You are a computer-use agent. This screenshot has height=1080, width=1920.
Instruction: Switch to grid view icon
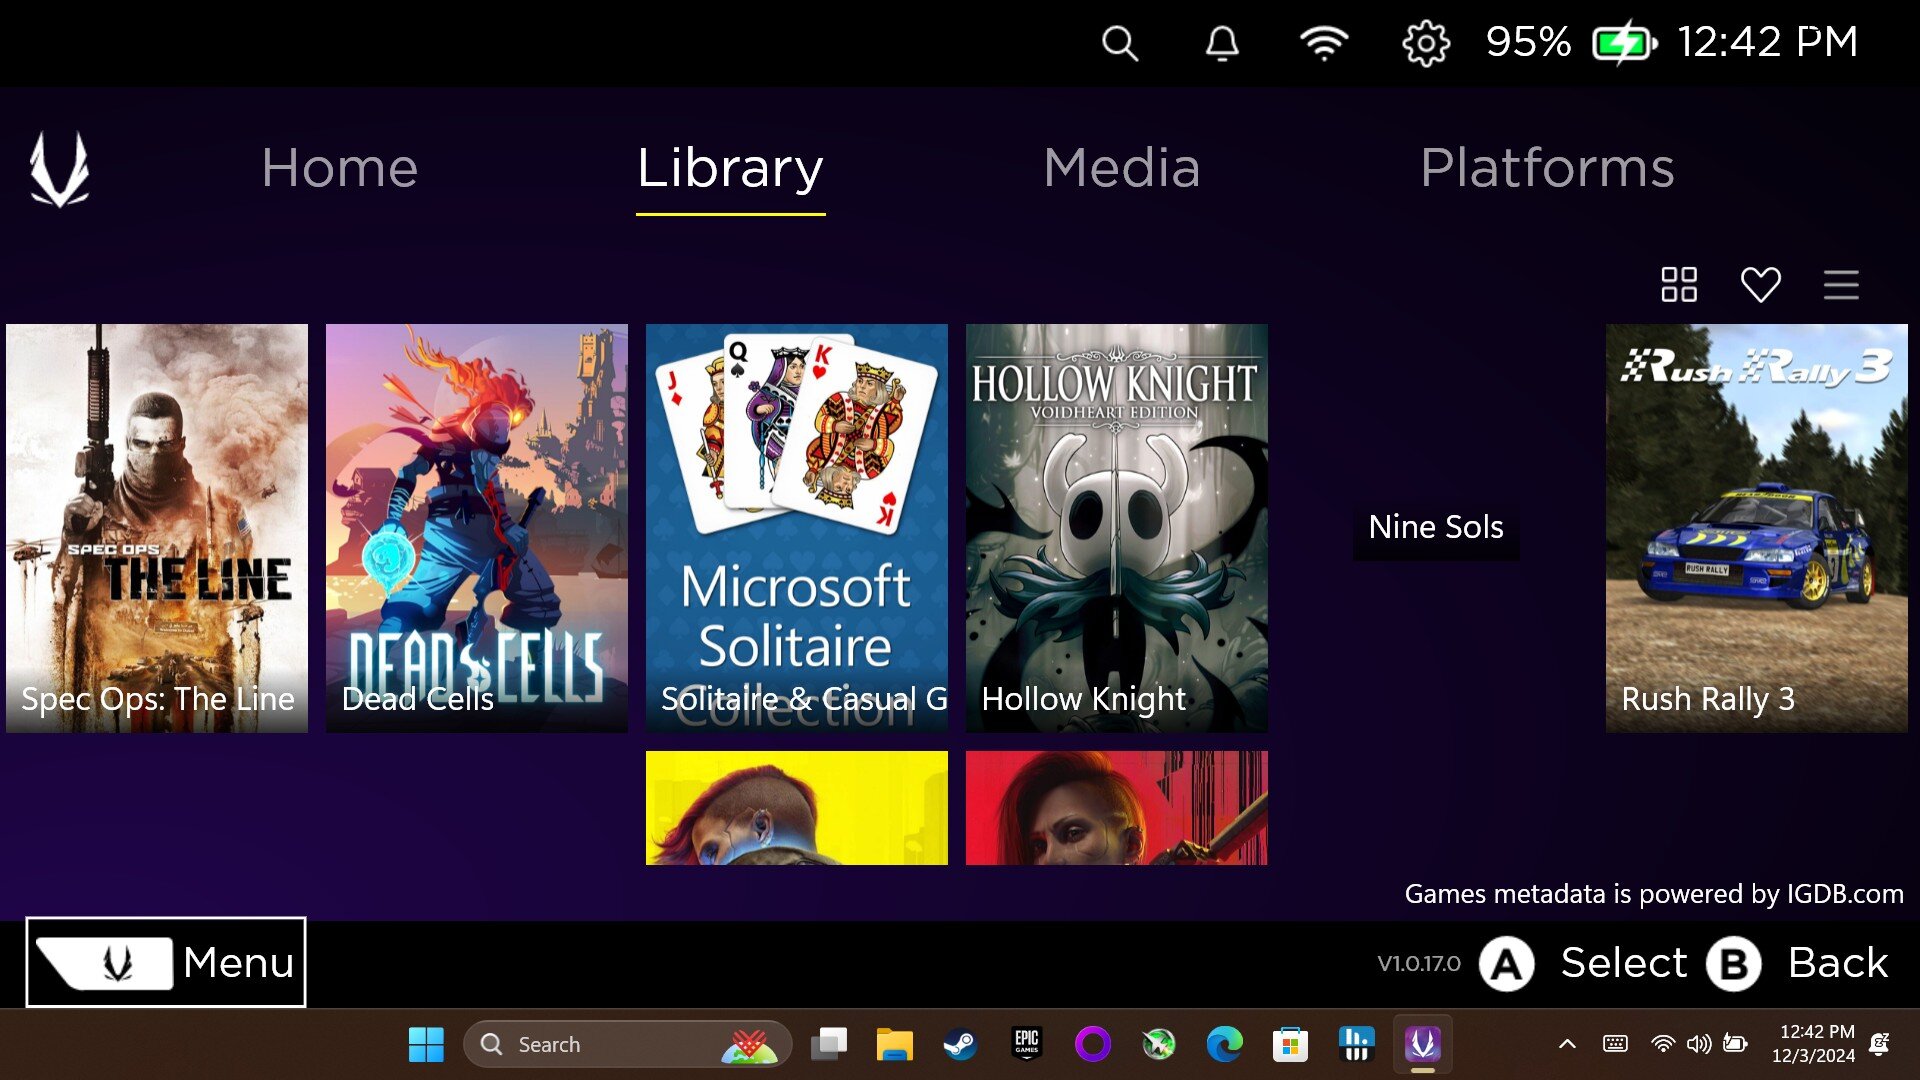pos(1679,284)
